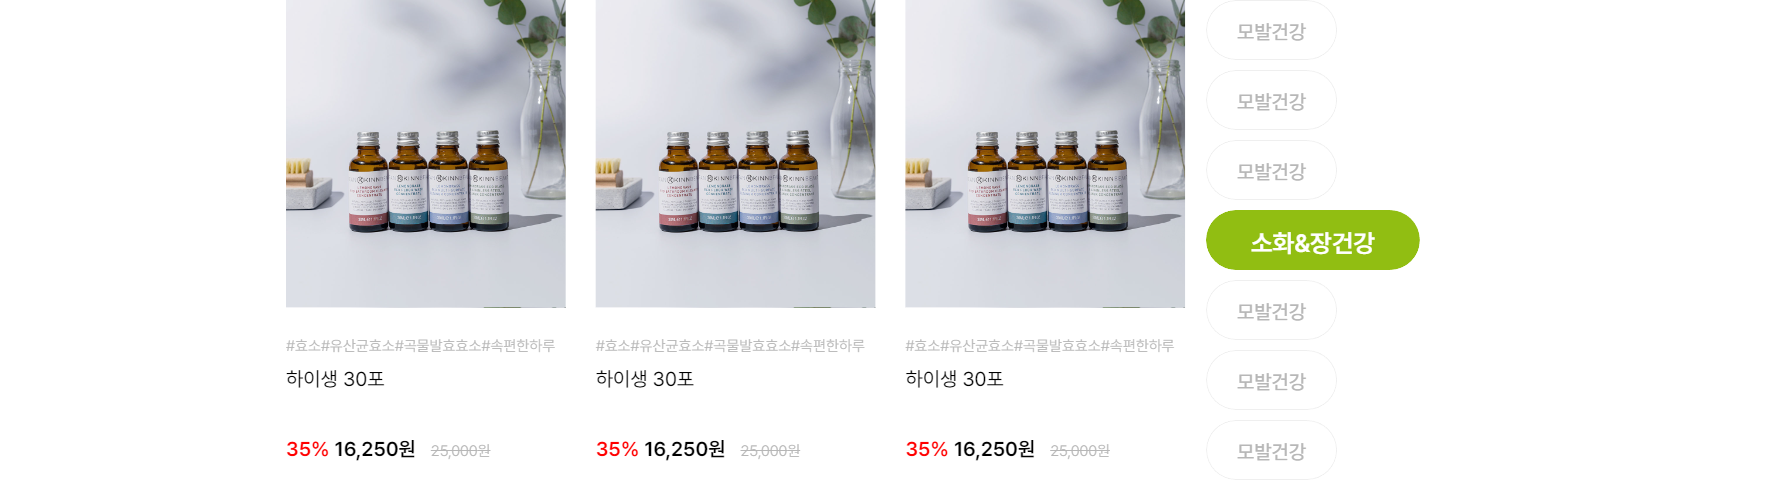Choose the 모발건강 tab directly below 소화&장건강
Screen dimensions: 1772x485
pos(1271,310)
